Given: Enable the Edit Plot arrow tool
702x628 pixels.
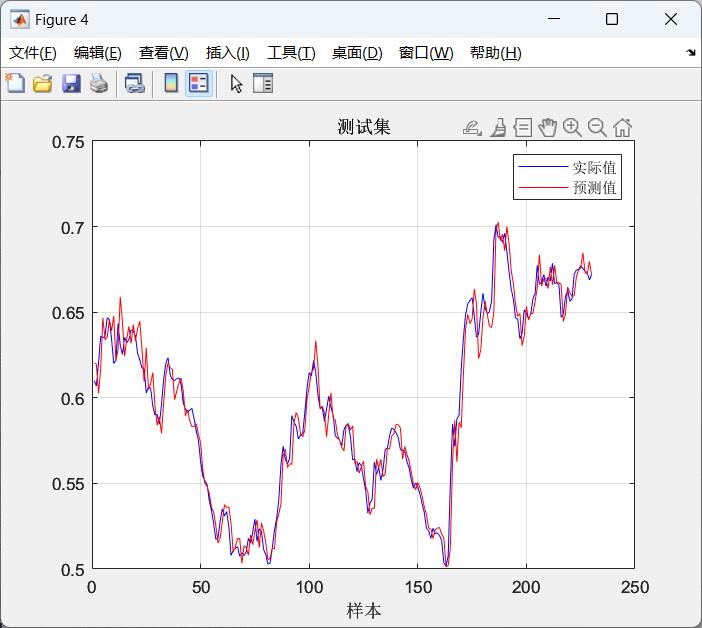Looking at the screenshot, I should tap(236, 84).
